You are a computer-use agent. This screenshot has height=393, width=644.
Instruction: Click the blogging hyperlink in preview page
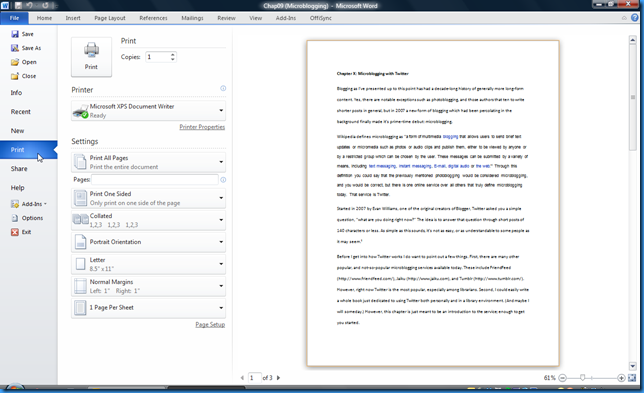(450, 136)
